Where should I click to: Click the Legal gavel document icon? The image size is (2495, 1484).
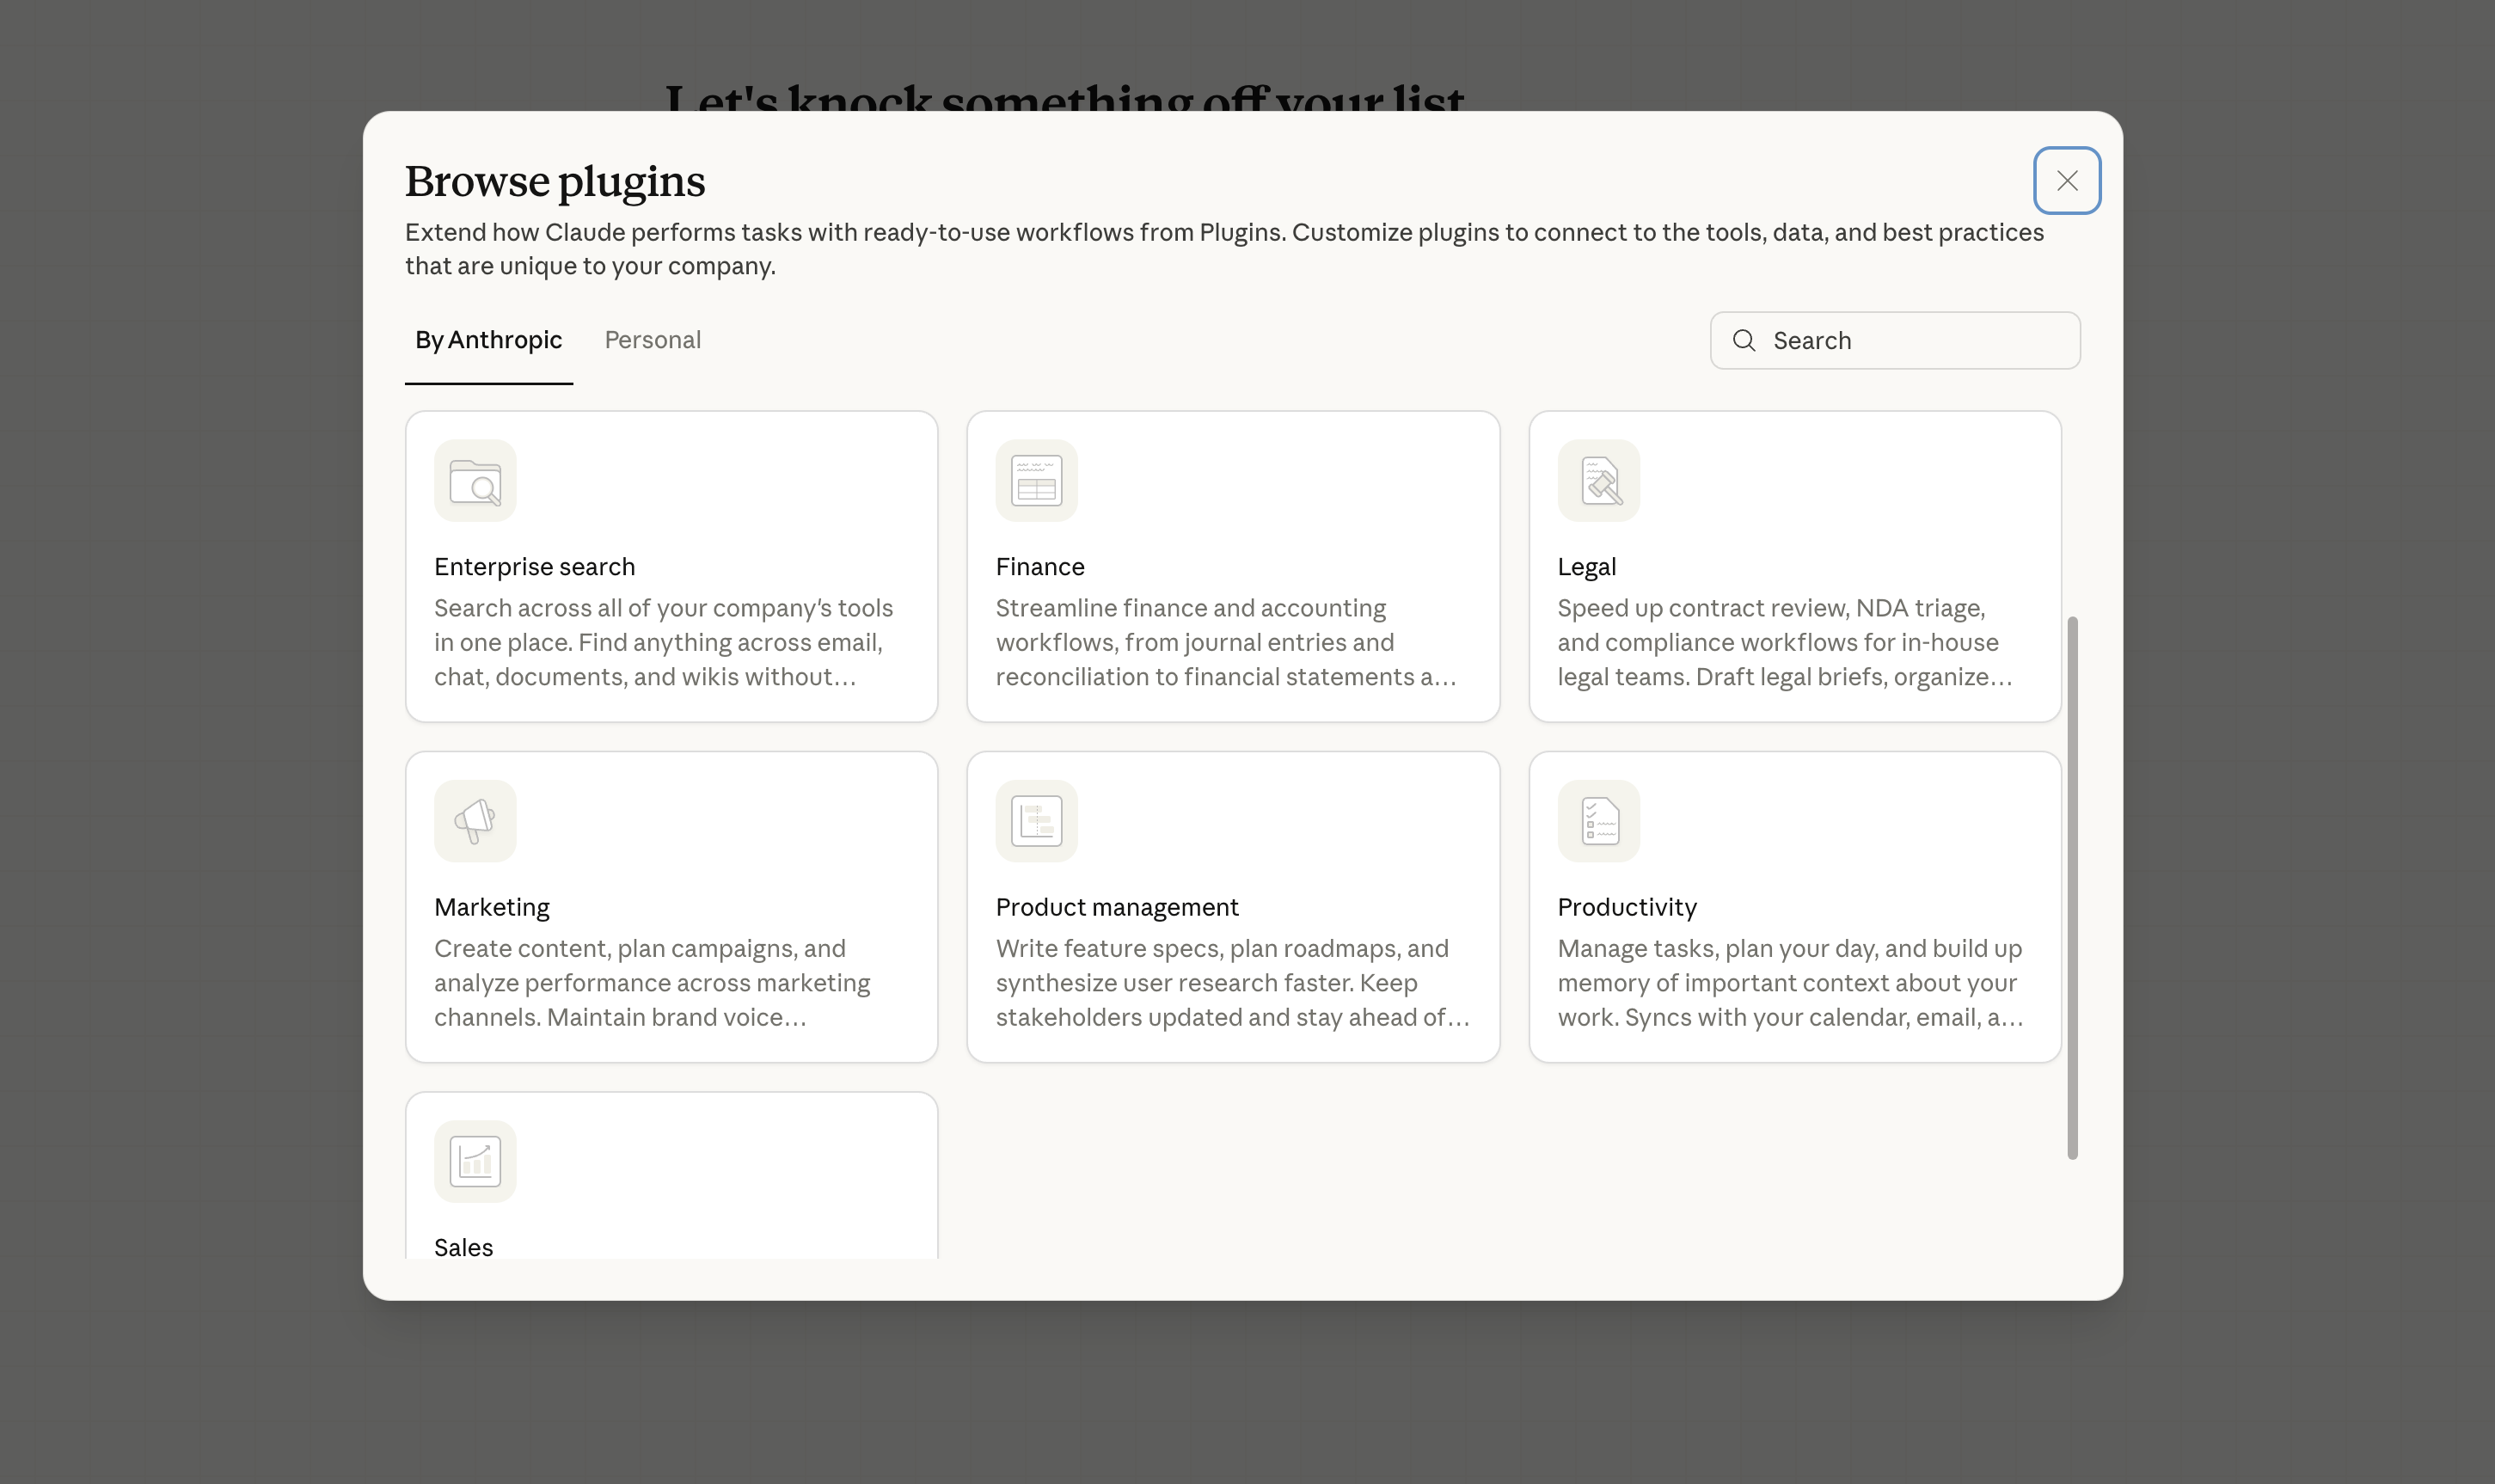(1598, 481)
